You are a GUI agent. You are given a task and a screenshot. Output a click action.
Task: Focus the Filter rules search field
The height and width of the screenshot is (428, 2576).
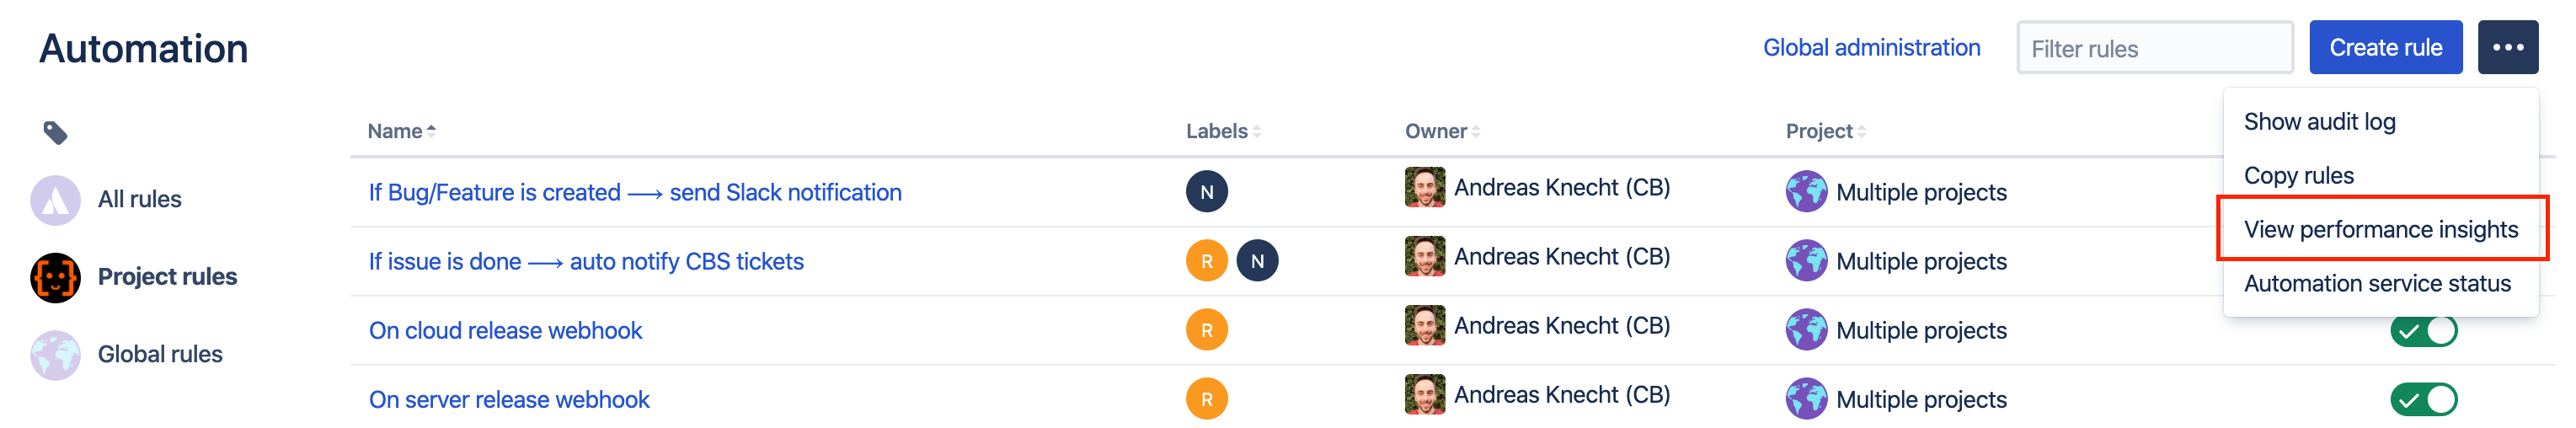(x=2154, y=48)
